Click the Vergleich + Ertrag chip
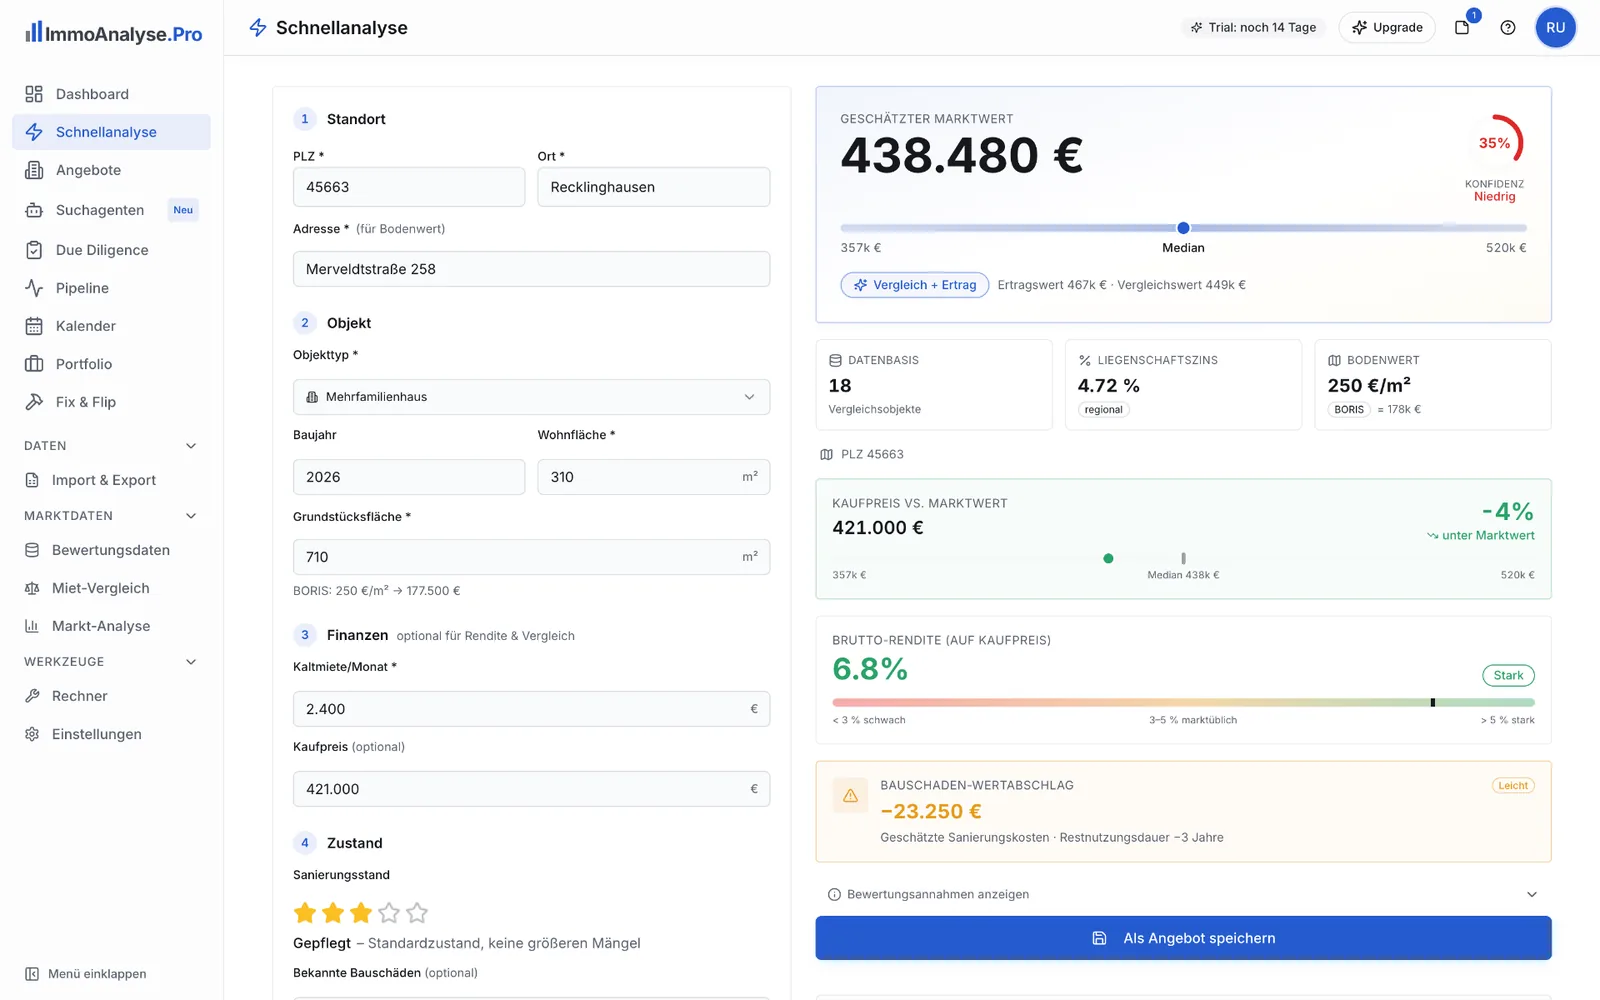This screenshot has height=1000, width=1600. coord(915,285)
